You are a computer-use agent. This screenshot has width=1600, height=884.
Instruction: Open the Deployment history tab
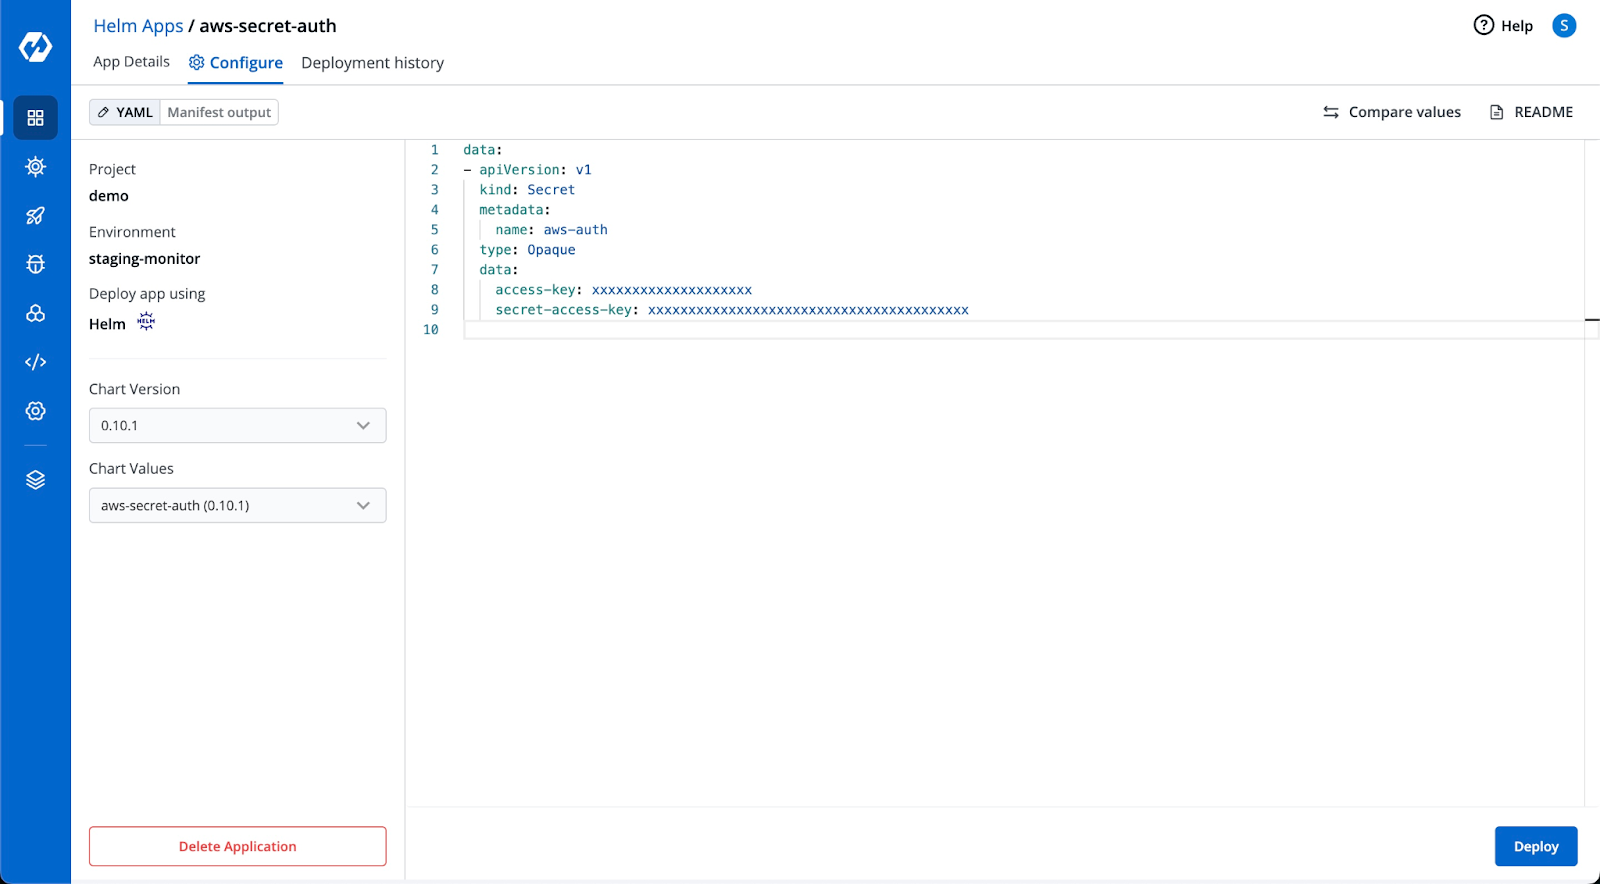(x=372, y=63)
